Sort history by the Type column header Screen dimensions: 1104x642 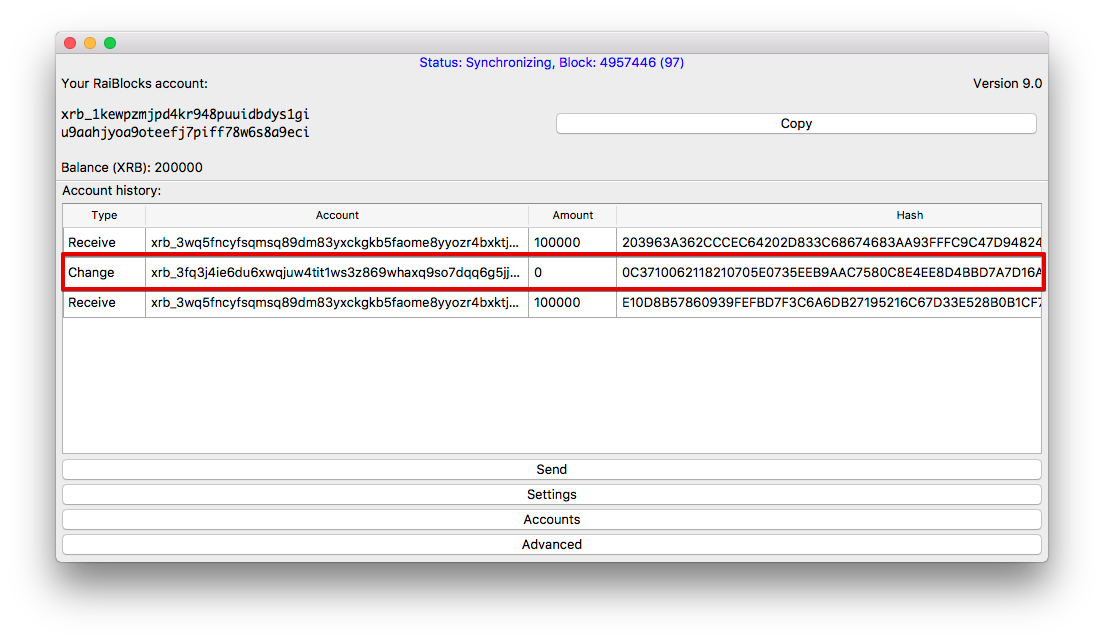tap(104, 215)
